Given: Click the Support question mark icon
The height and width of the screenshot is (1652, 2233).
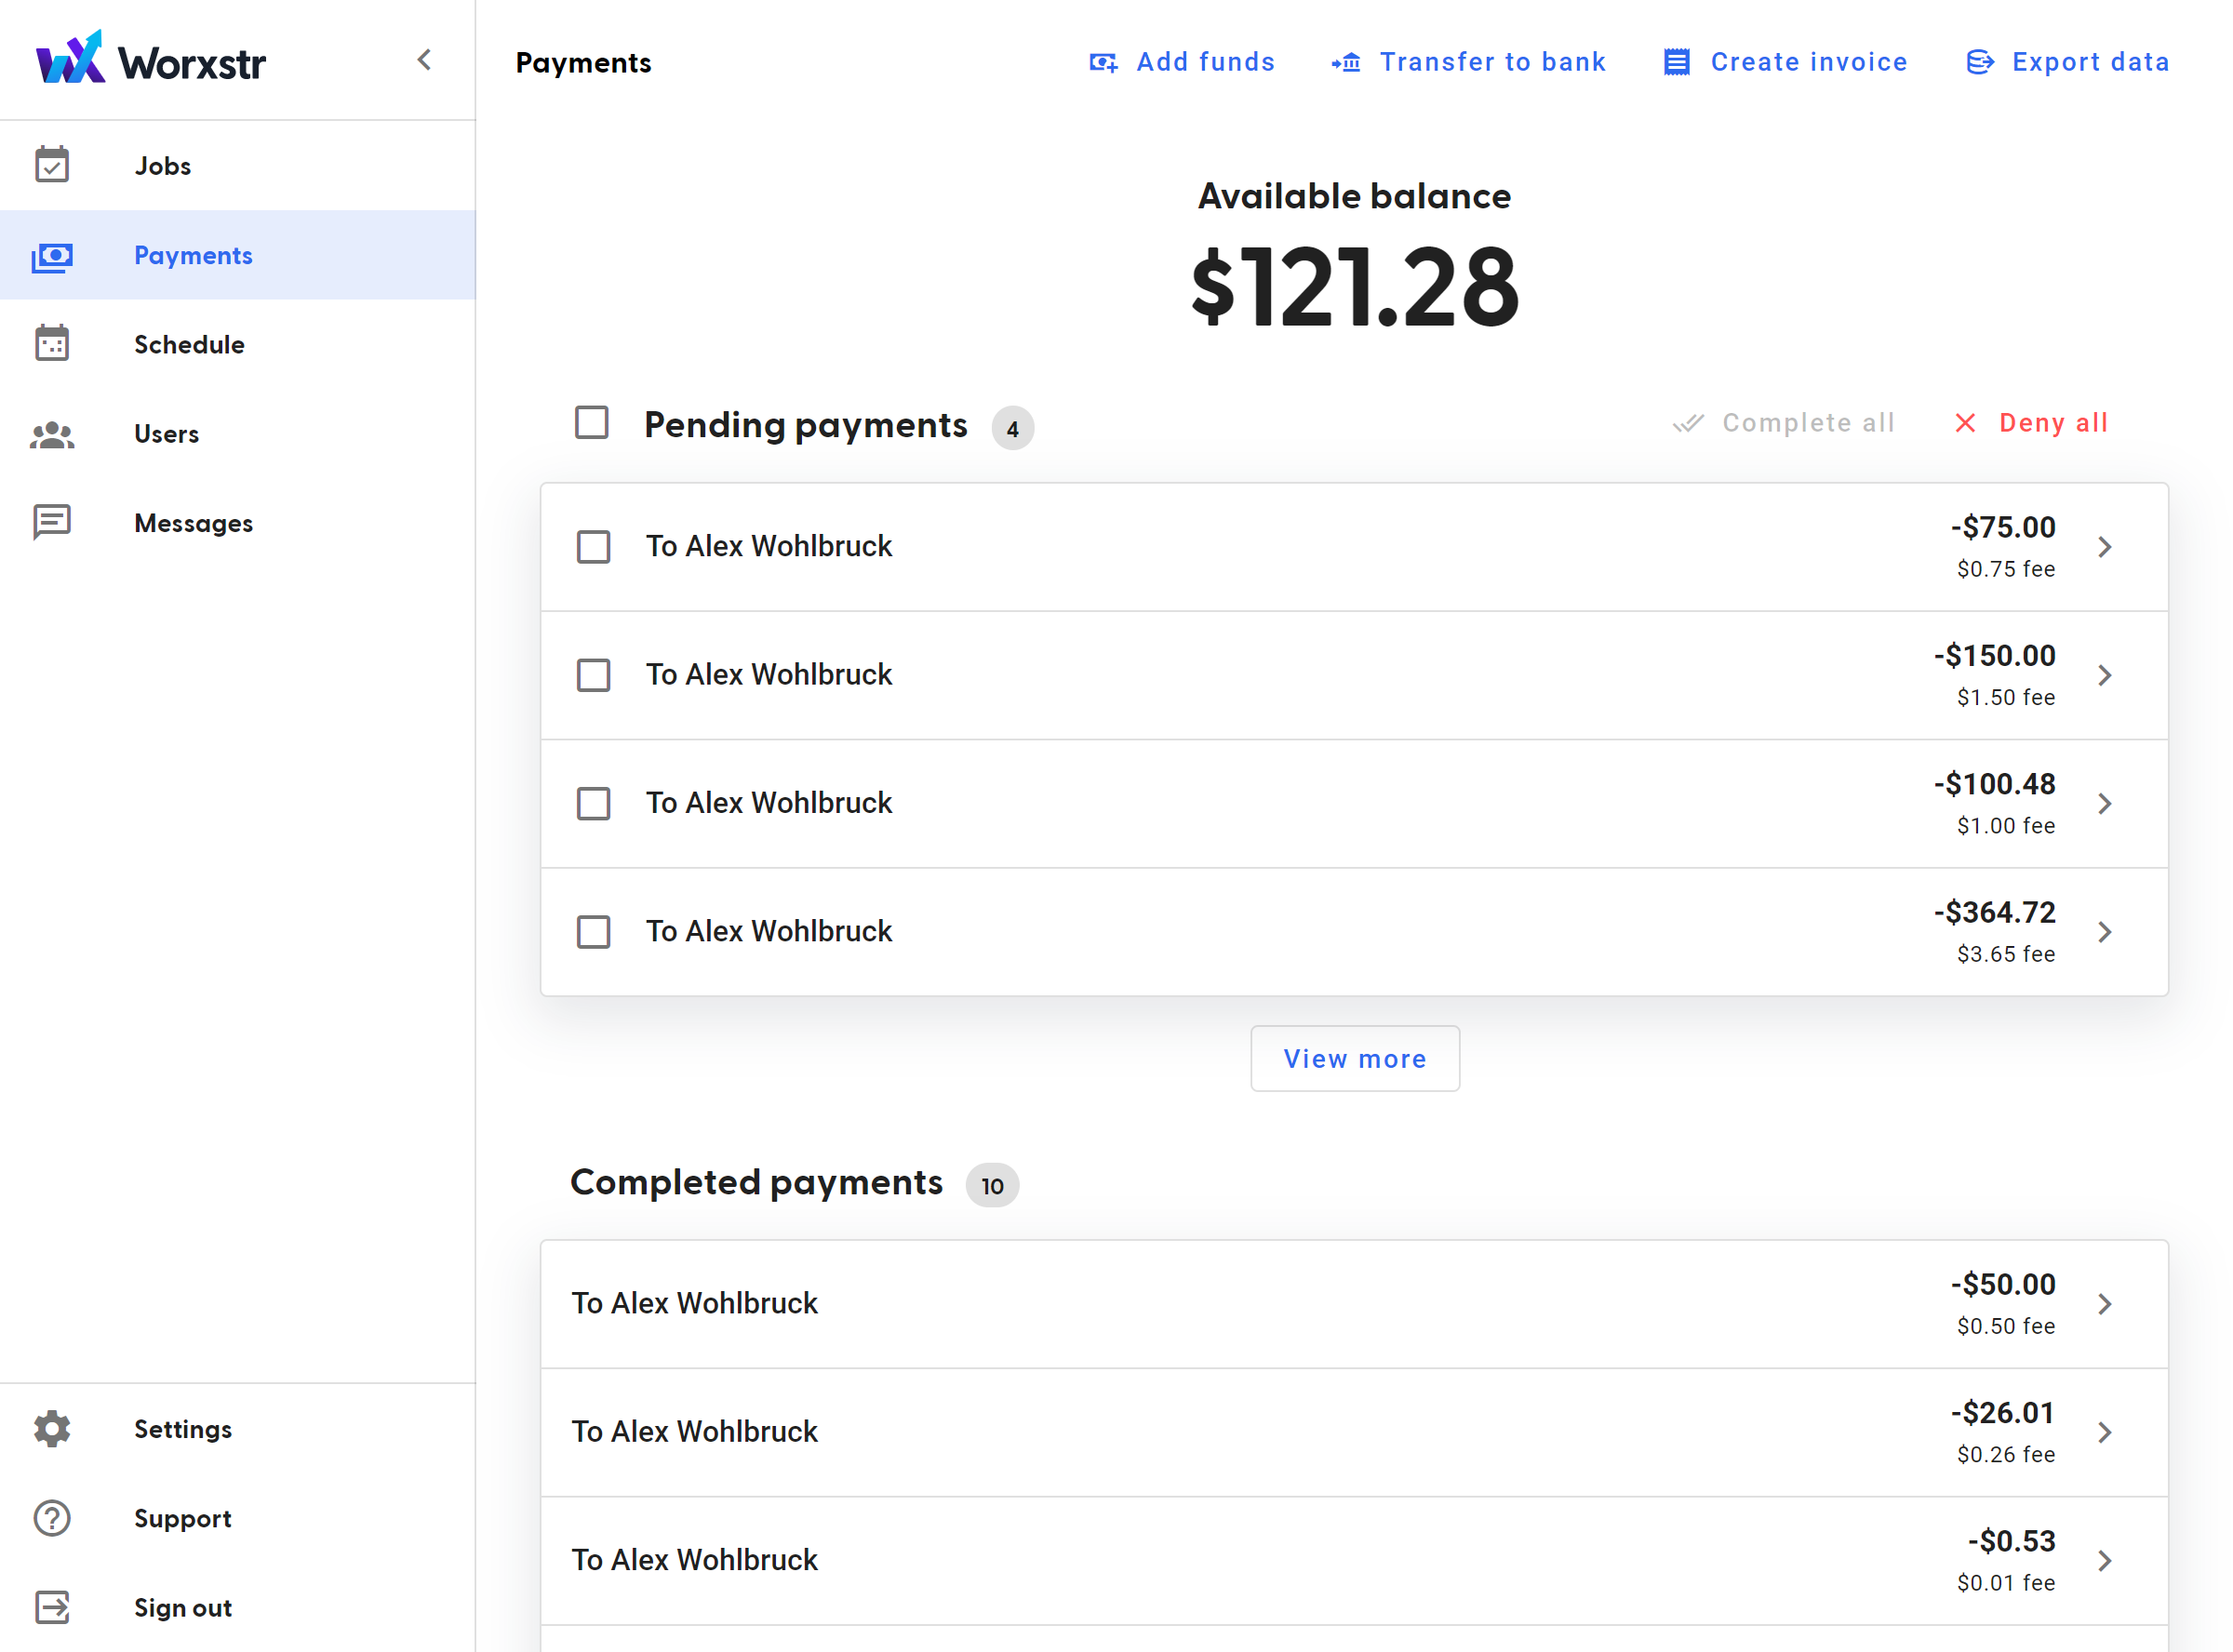Looking at the screenshot, I should click(52, 1518).
